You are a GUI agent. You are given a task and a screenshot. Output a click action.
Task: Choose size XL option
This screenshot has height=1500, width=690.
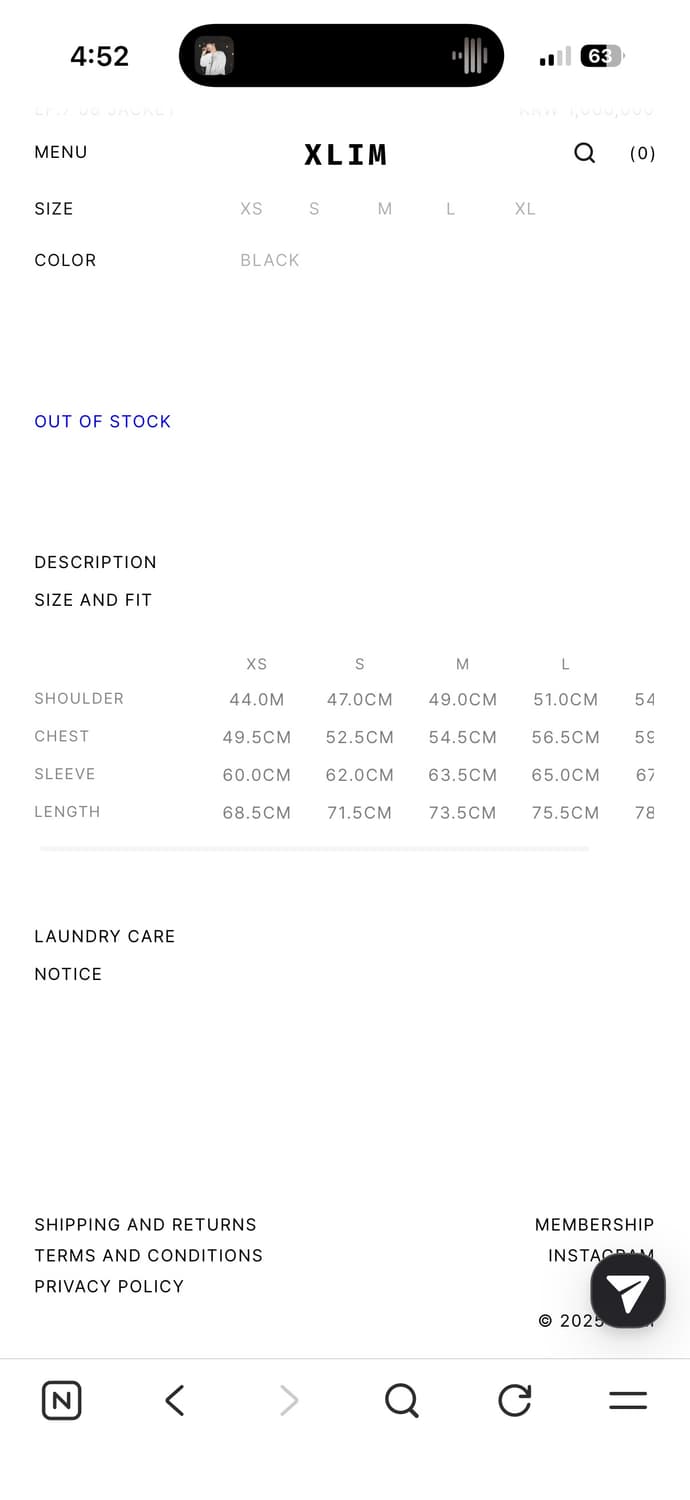525,209
